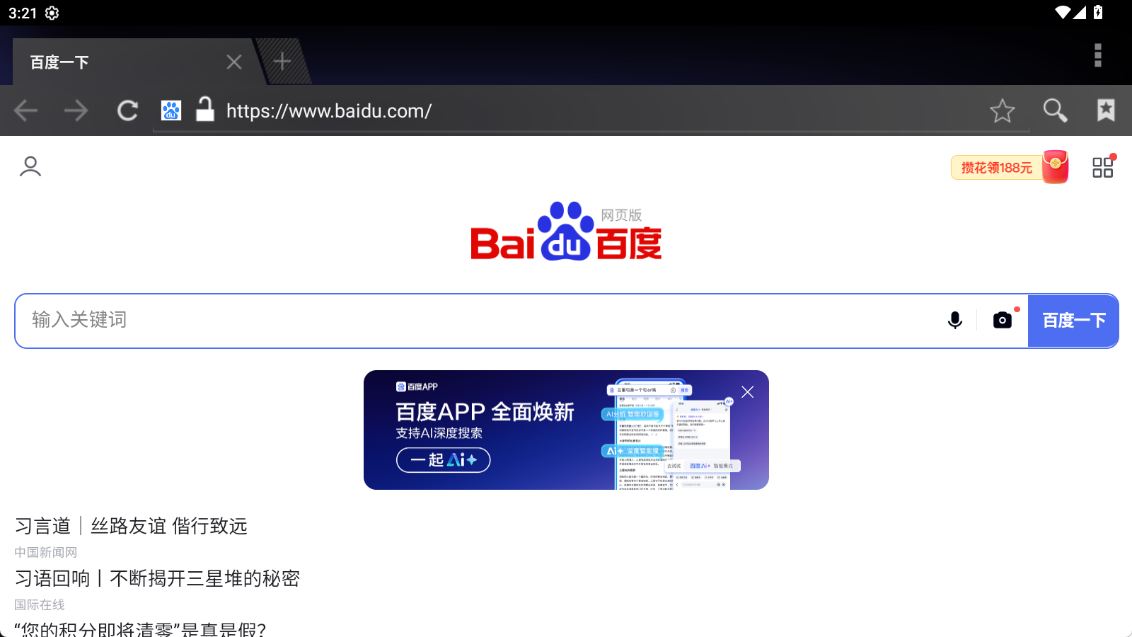Open a new tab with plus button
Viewport: 1132px width, 637px height.
click(282, 61)
